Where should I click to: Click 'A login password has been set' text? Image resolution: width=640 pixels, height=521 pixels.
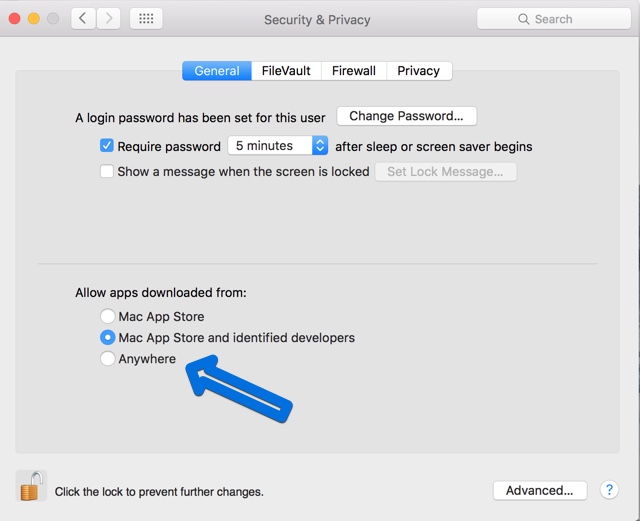200,118
